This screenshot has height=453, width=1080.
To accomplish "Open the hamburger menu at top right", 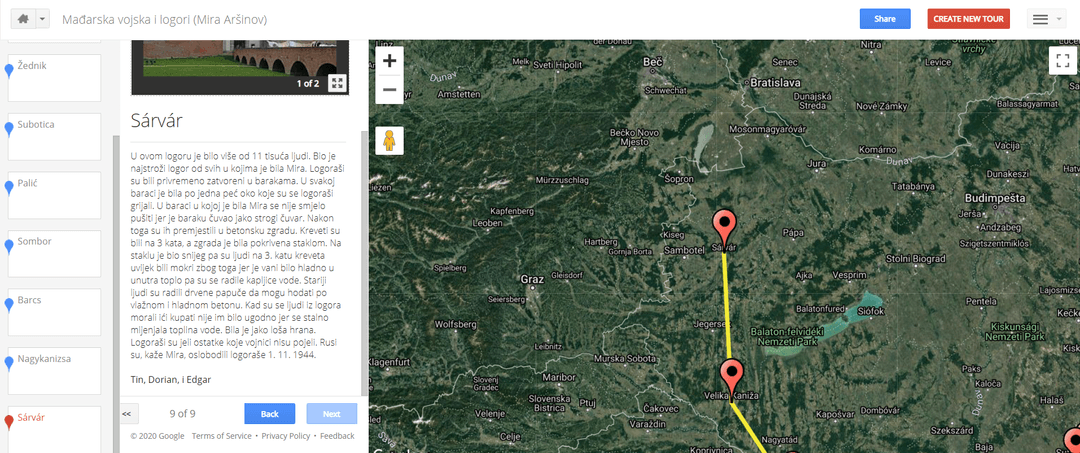I will 1046,19.
